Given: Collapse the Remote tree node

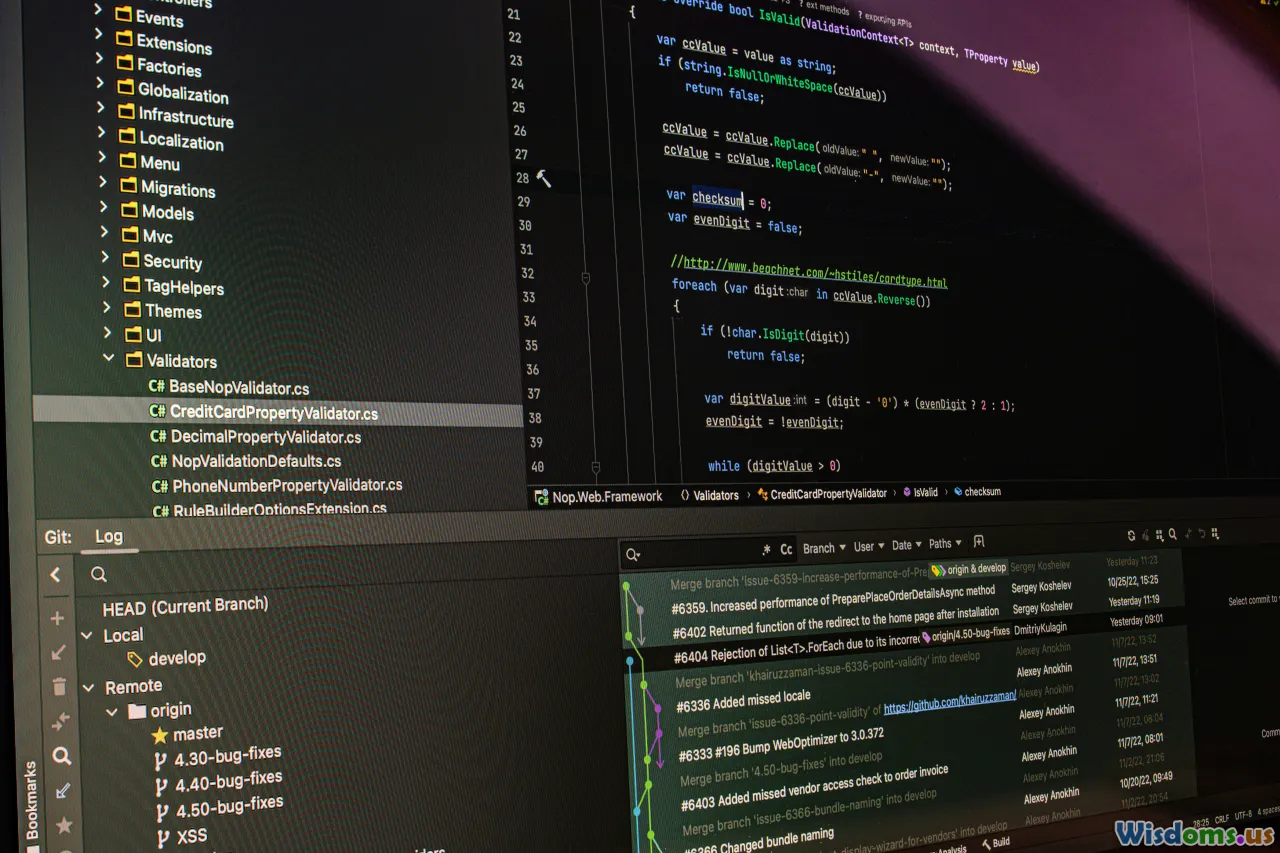Looking at the screenshot, I should point(87,686).
